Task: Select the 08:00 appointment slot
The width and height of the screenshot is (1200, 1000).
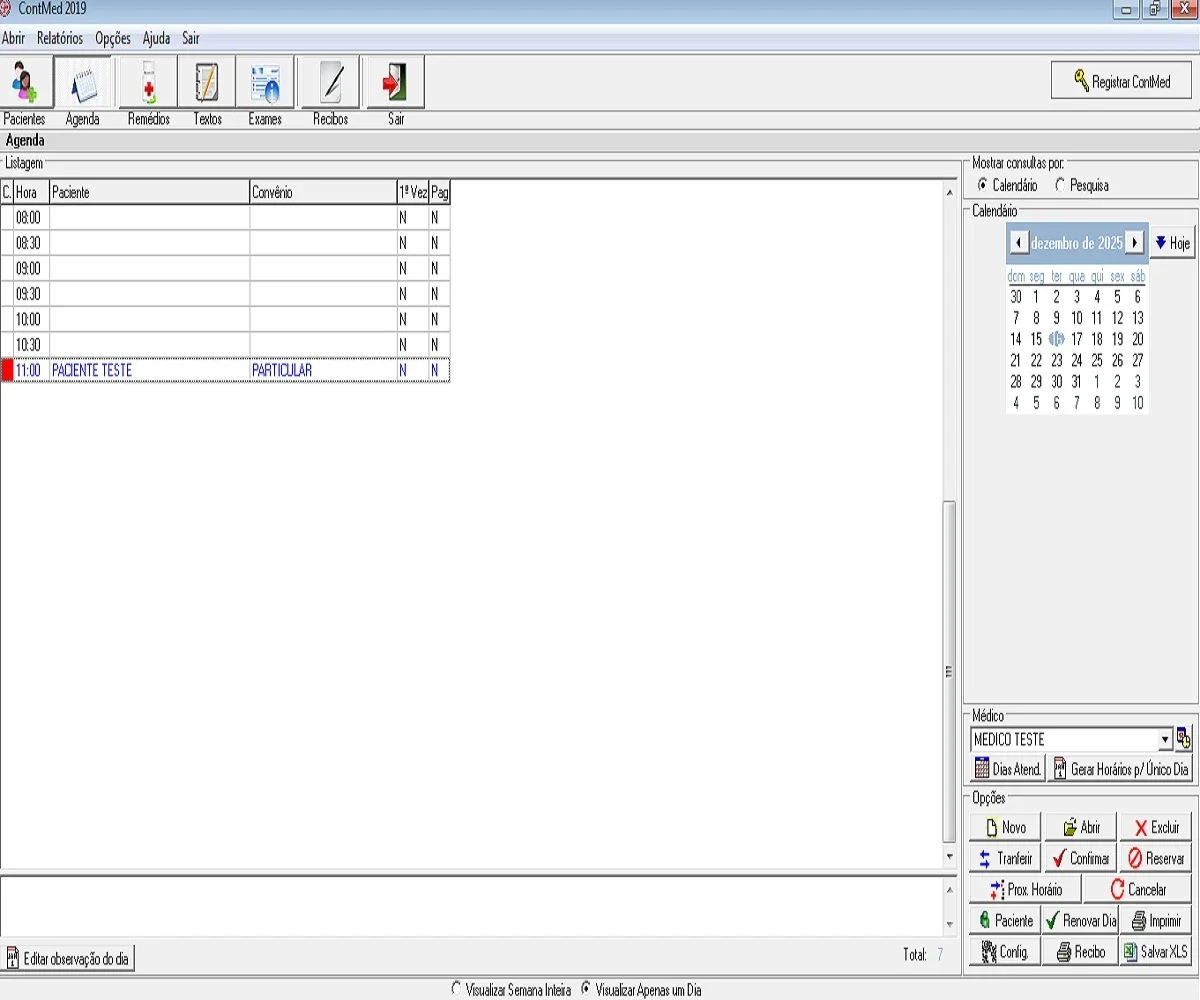Action: coord(226,217)
